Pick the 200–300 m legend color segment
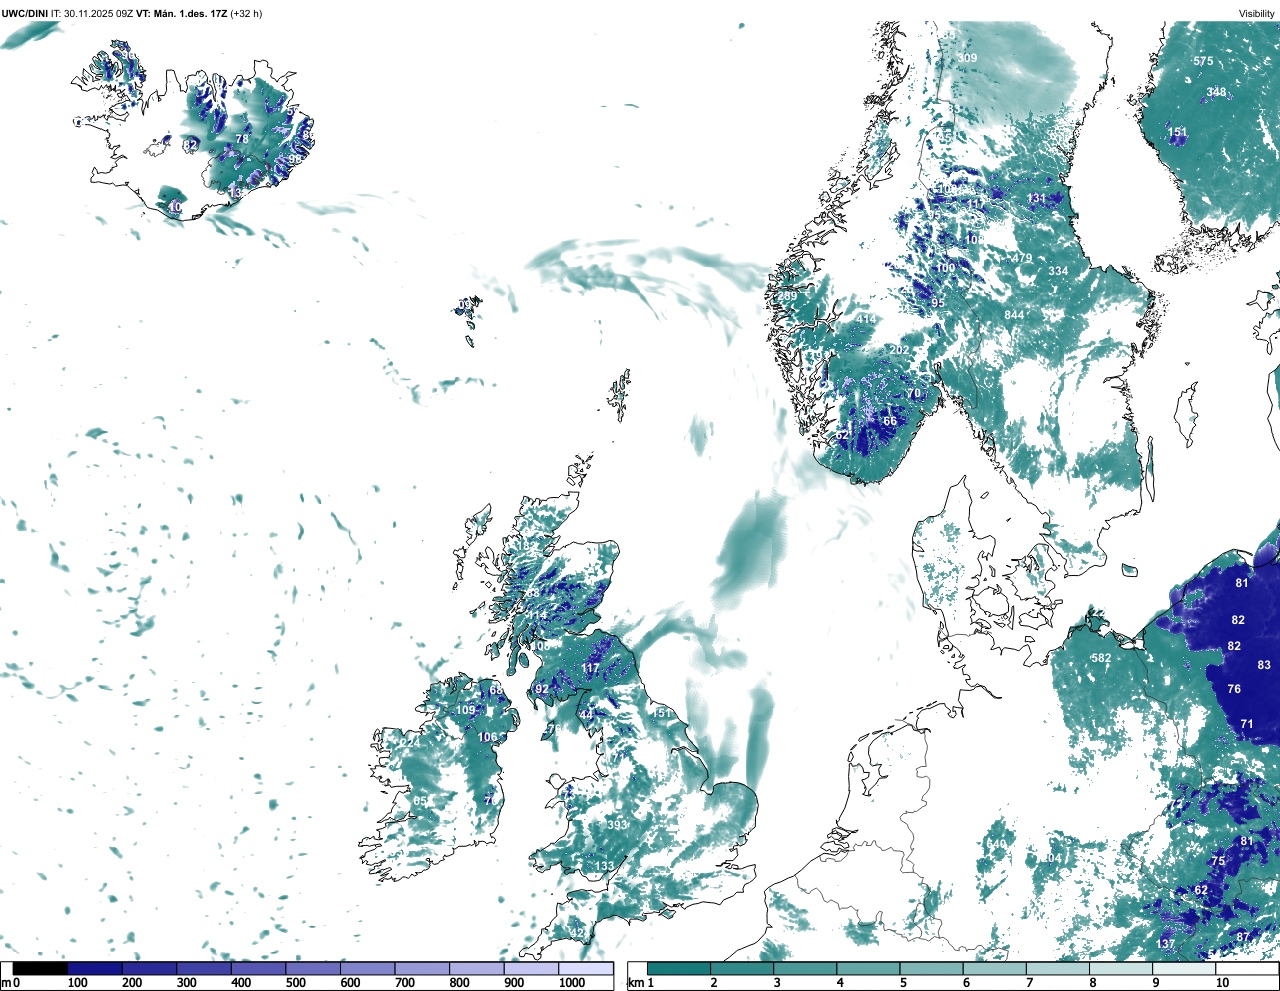The height and width of the screenshot is (991, 1280). click(x=149, y=969)
